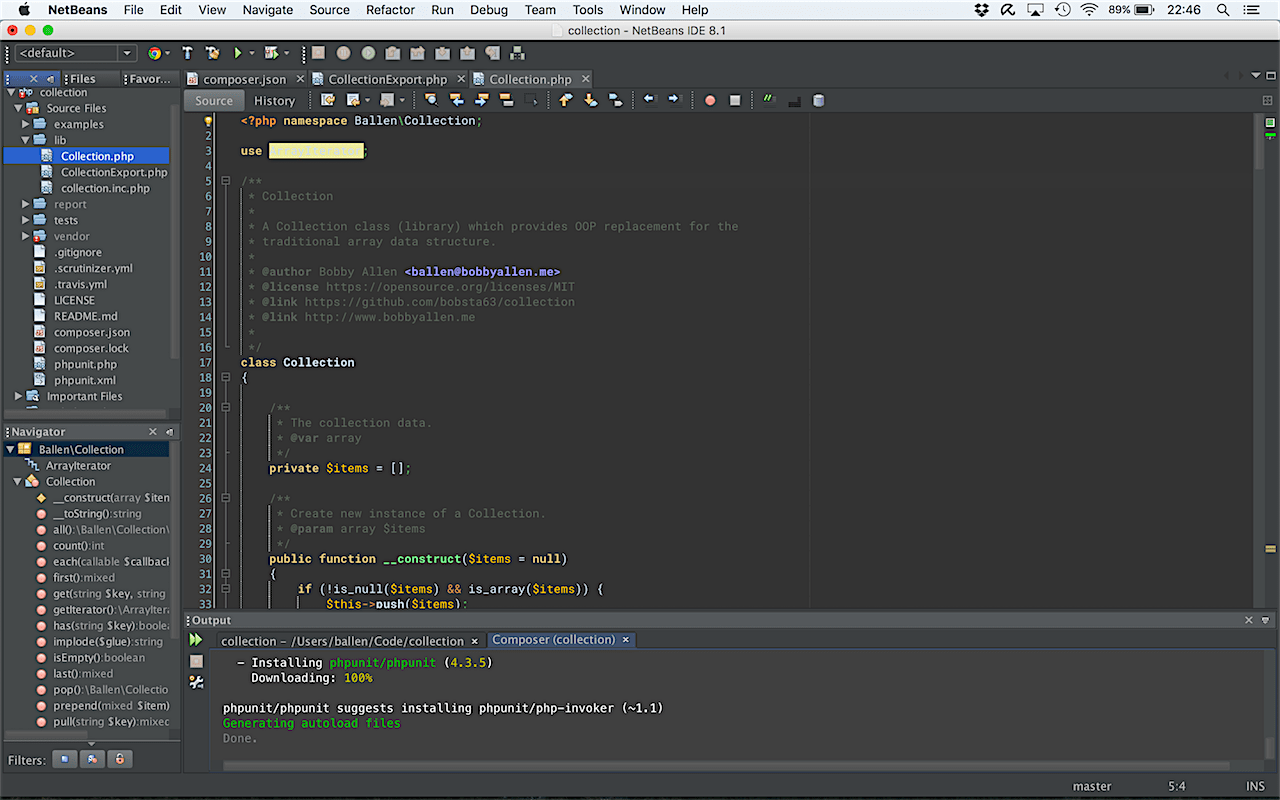Toggle Bookmark icon in editor toolbar
This screenshot has height=800, width=1280.
tap(615, 100)
